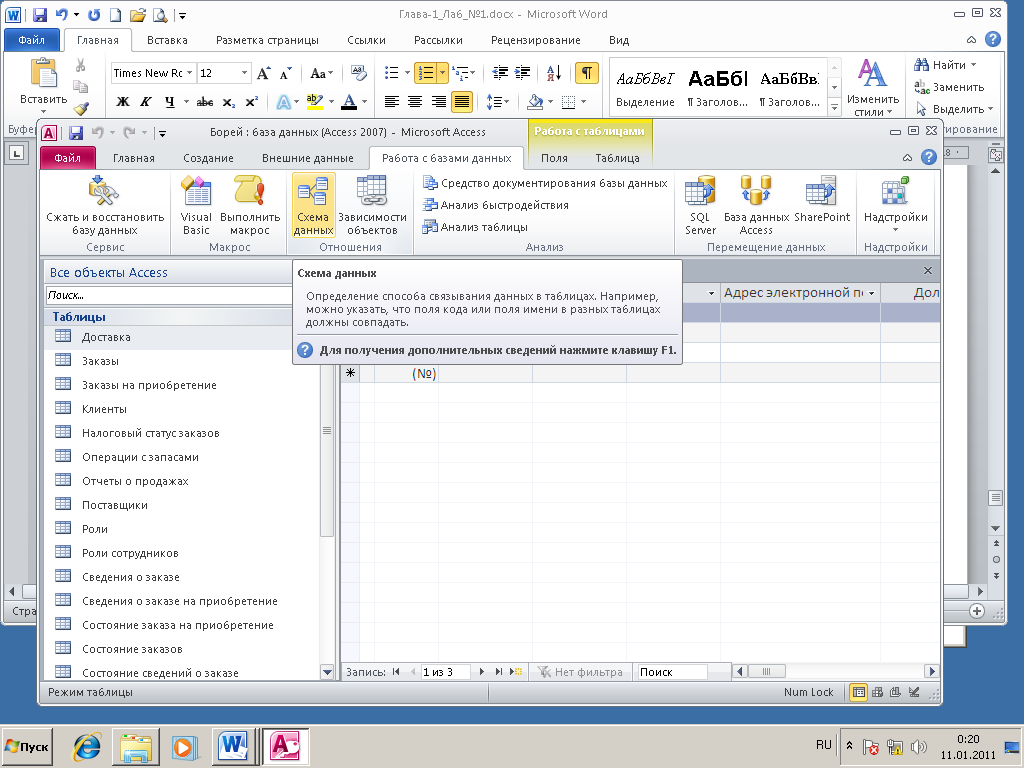Open Word Рецензирование tab
Viewport: 1024px width, 768px height.
(x=536, y=40)
